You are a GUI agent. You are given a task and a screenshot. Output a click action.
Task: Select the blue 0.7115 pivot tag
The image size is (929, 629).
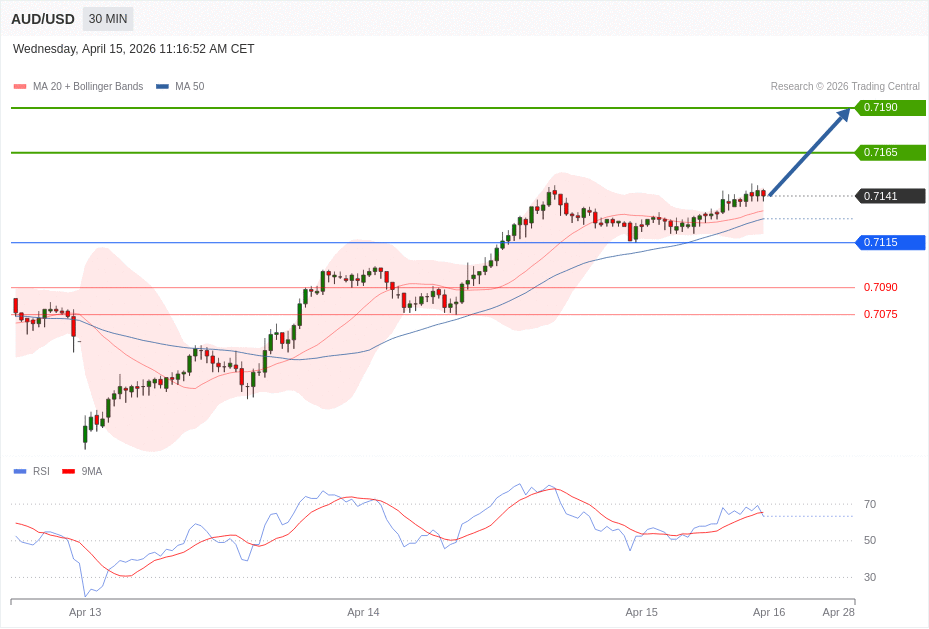[x=890, y=243]
